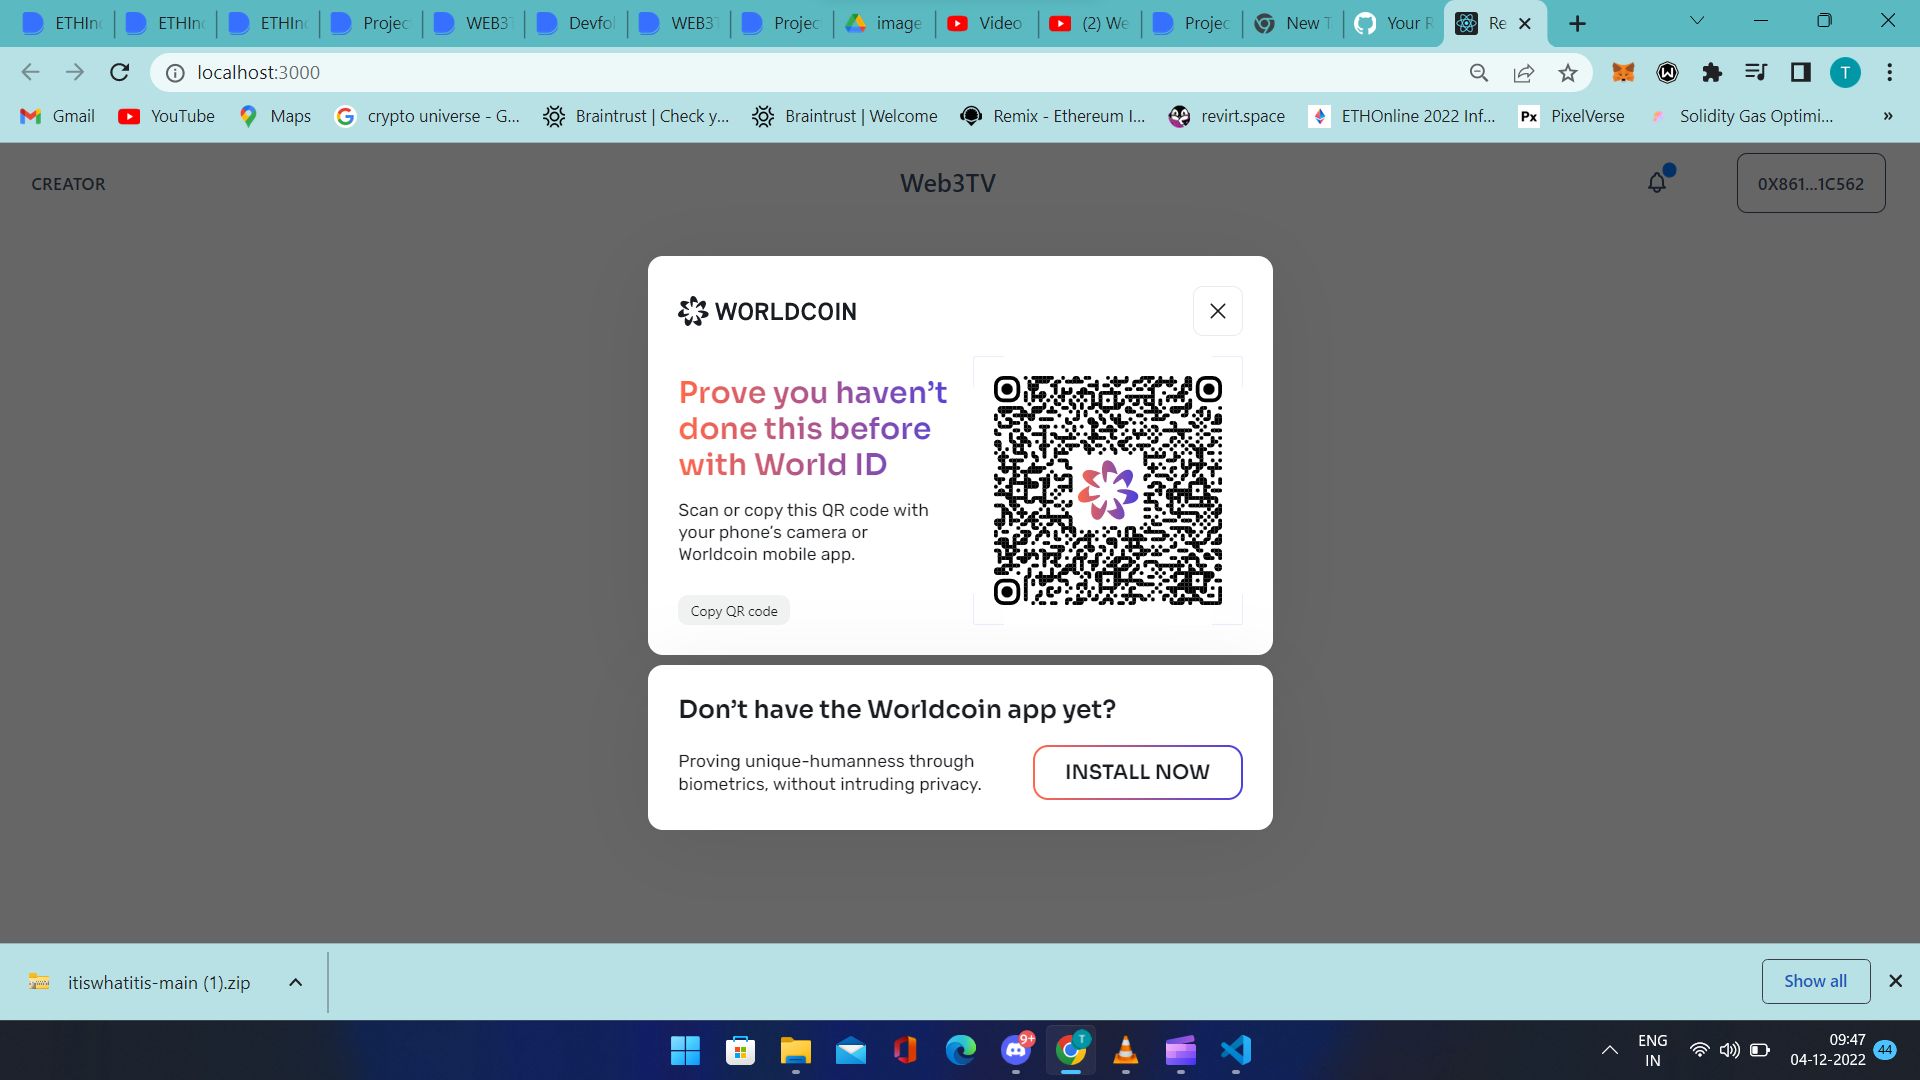Viewport: 1920px width, 1080px height.
Task: Open the PixelVerse bookmark
Action: point(1571,116)
